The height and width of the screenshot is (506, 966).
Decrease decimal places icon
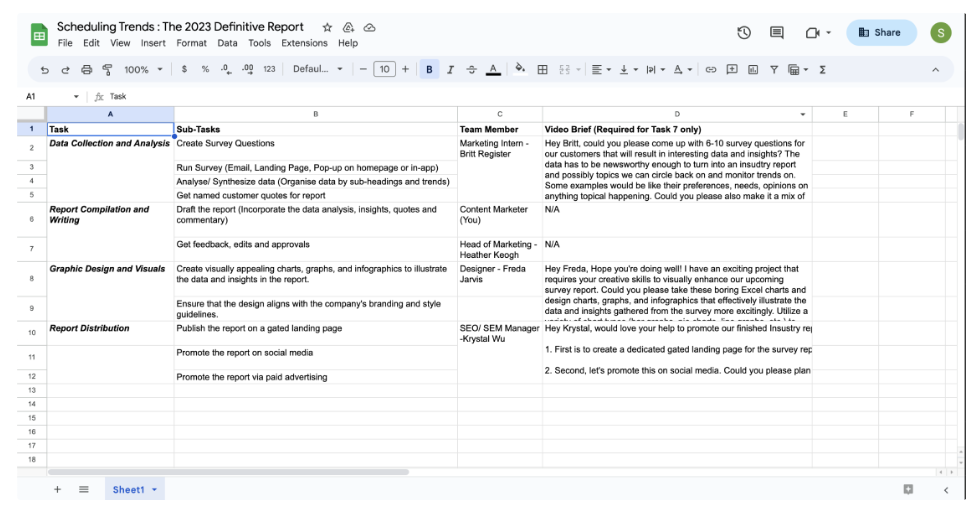[226, 70]
